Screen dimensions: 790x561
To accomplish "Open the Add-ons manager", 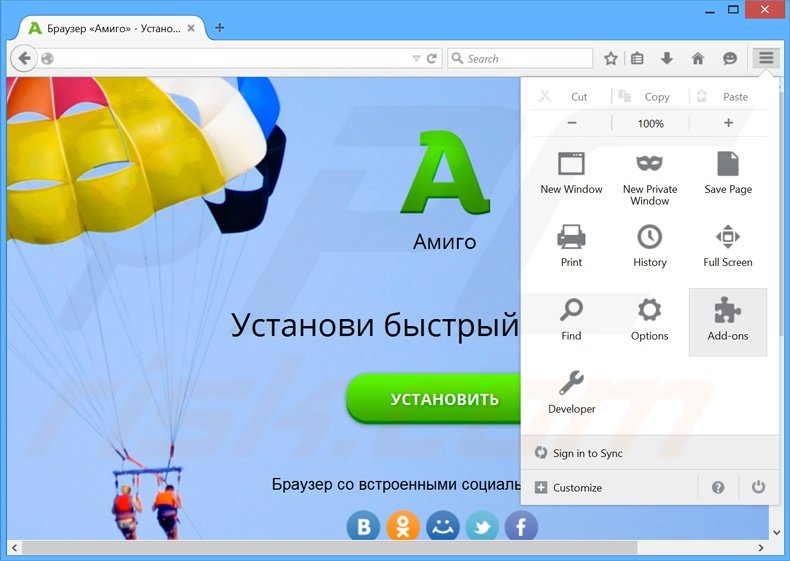I will [x=728, y=322].
